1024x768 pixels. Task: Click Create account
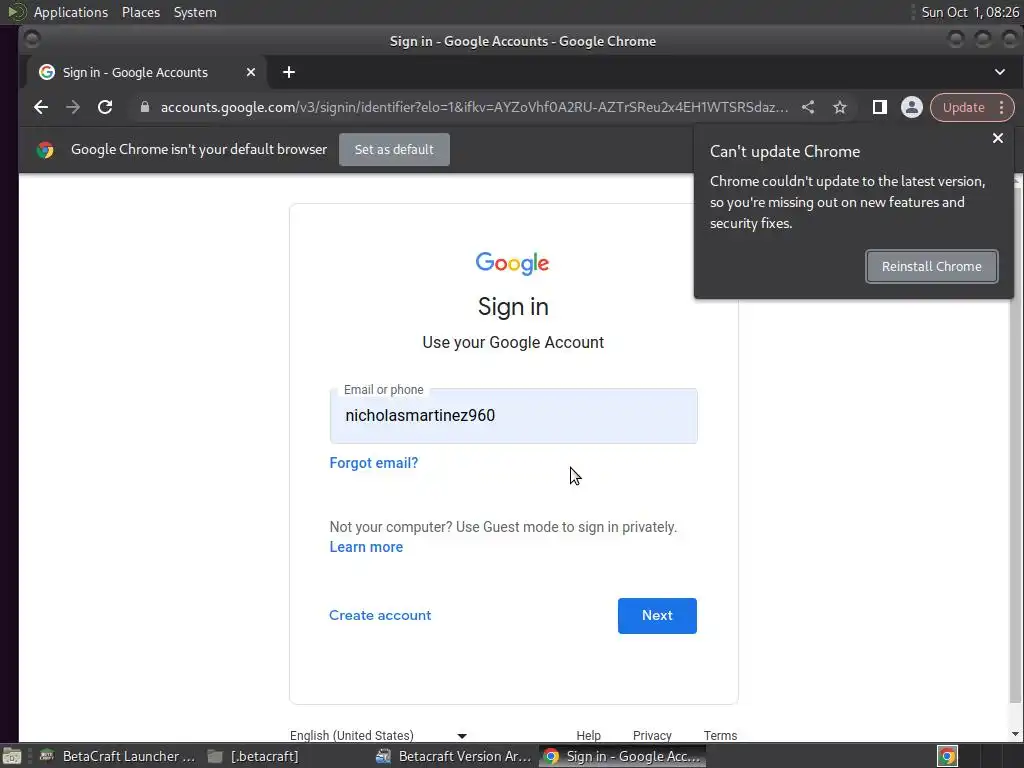(380, 615)
